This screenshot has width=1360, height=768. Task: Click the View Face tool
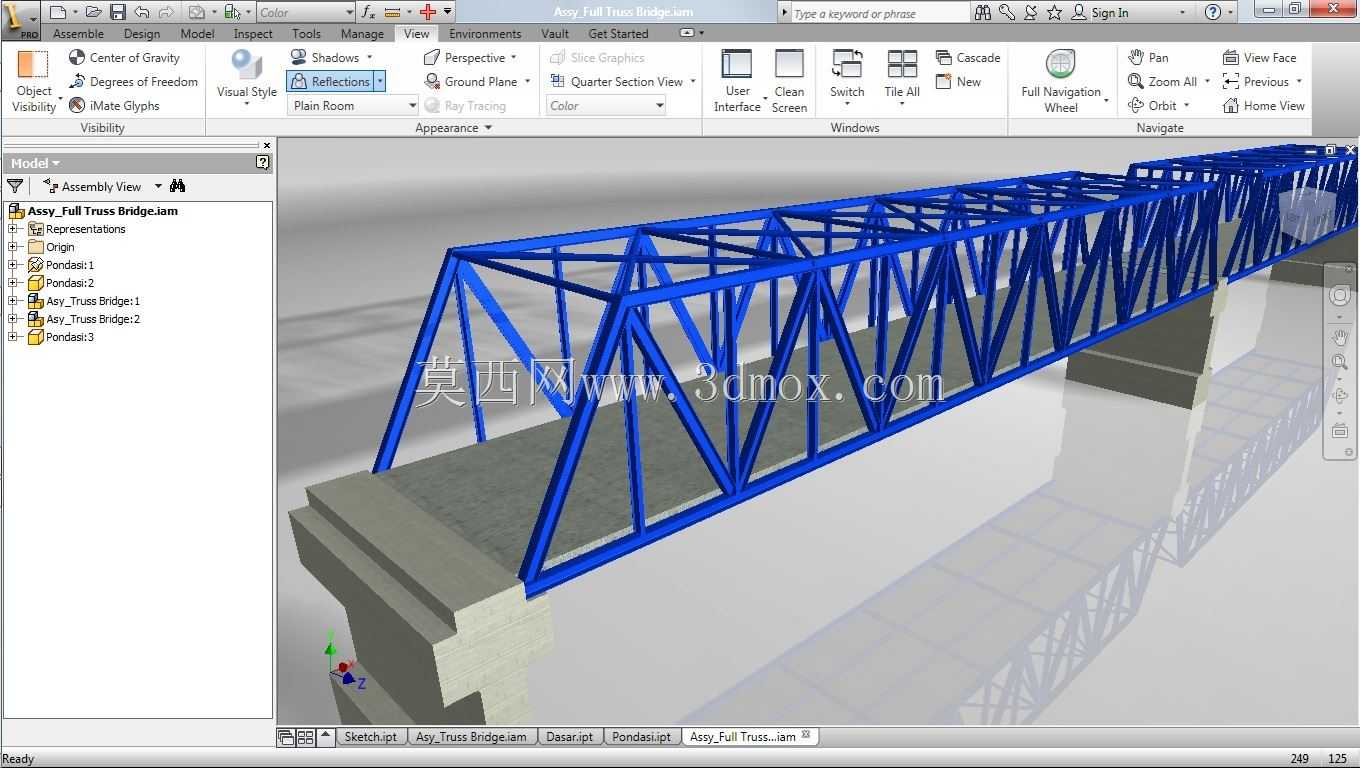coord(1259,57)
